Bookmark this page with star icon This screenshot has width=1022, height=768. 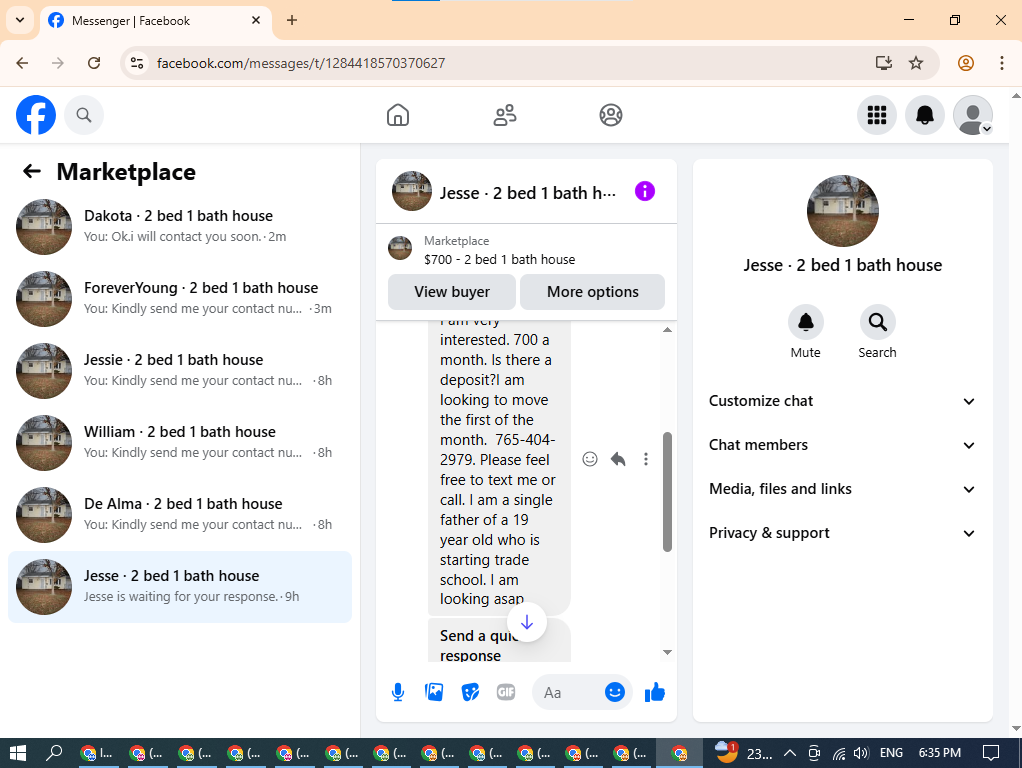coord(916,63)
